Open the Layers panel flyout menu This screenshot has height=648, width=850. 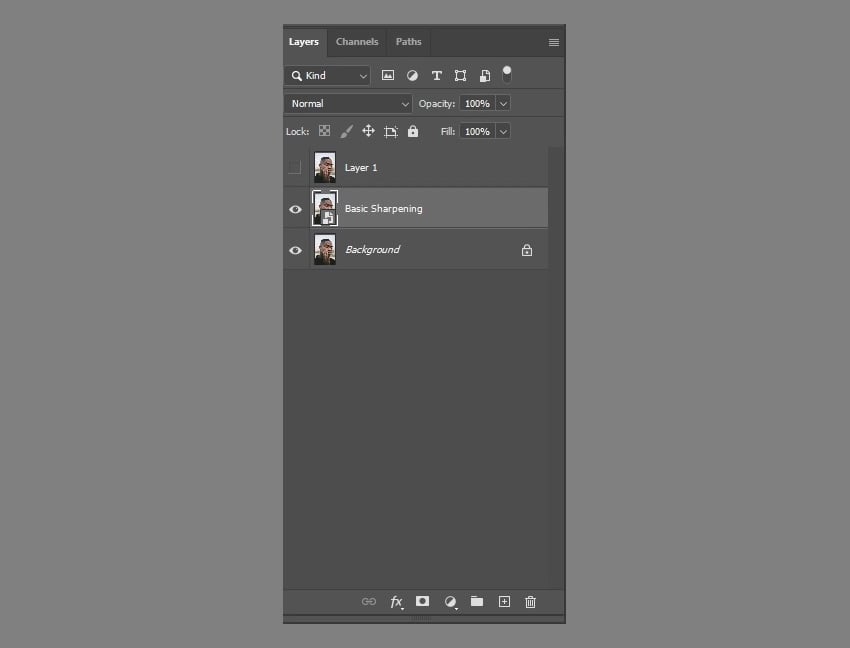(x=554, y=42)
